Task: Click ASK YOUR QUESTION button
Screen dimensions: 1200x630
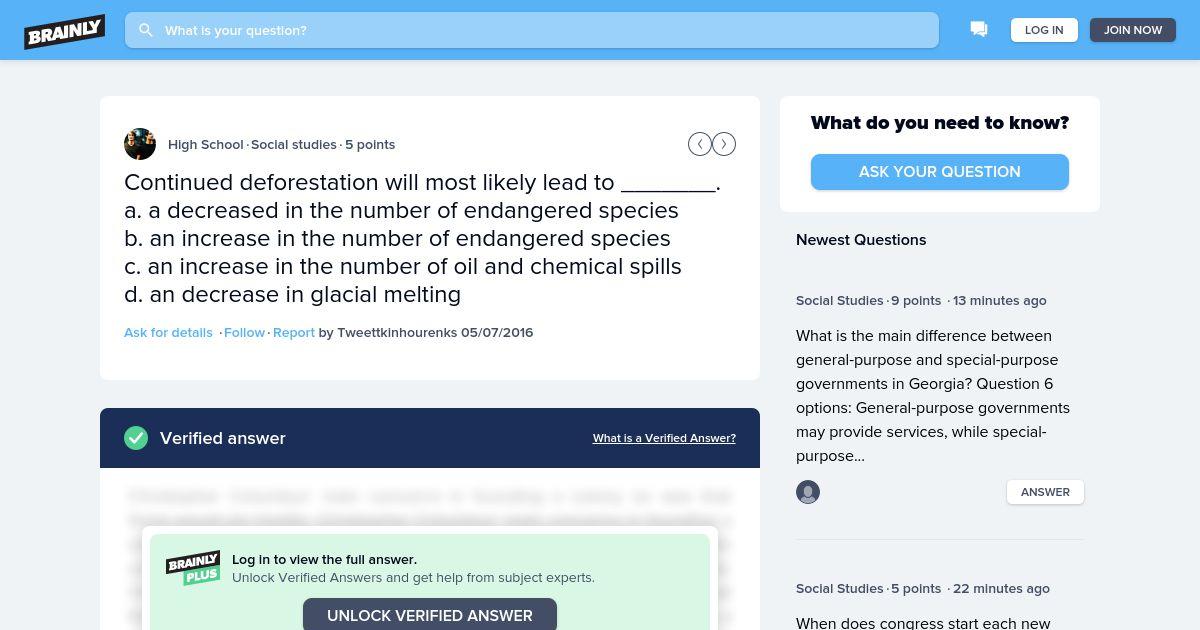Action: (x=940, y=172)
